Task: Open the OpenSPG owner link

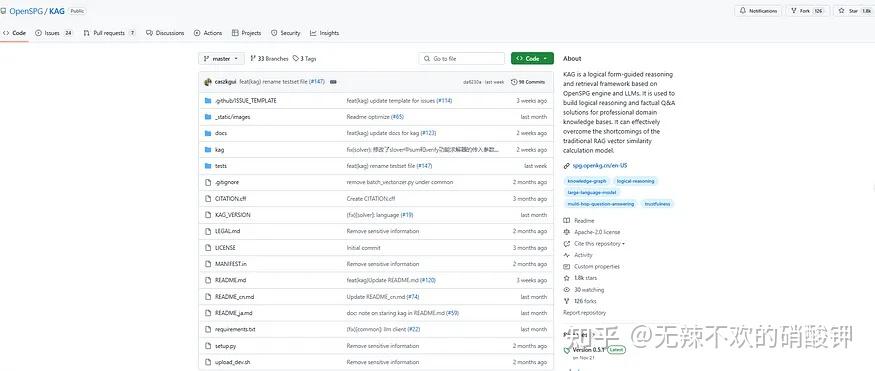Action: tap(26, 11)
